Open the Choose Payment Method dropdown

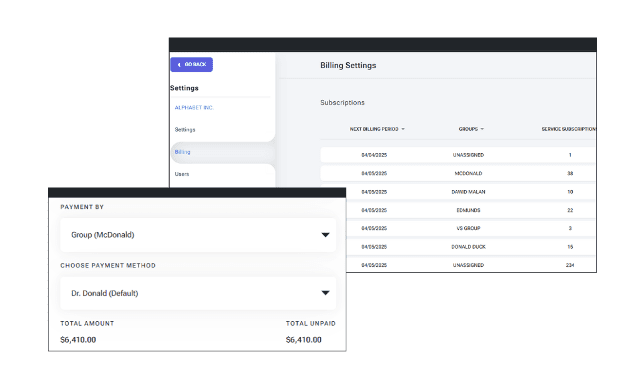coord(198,293)
